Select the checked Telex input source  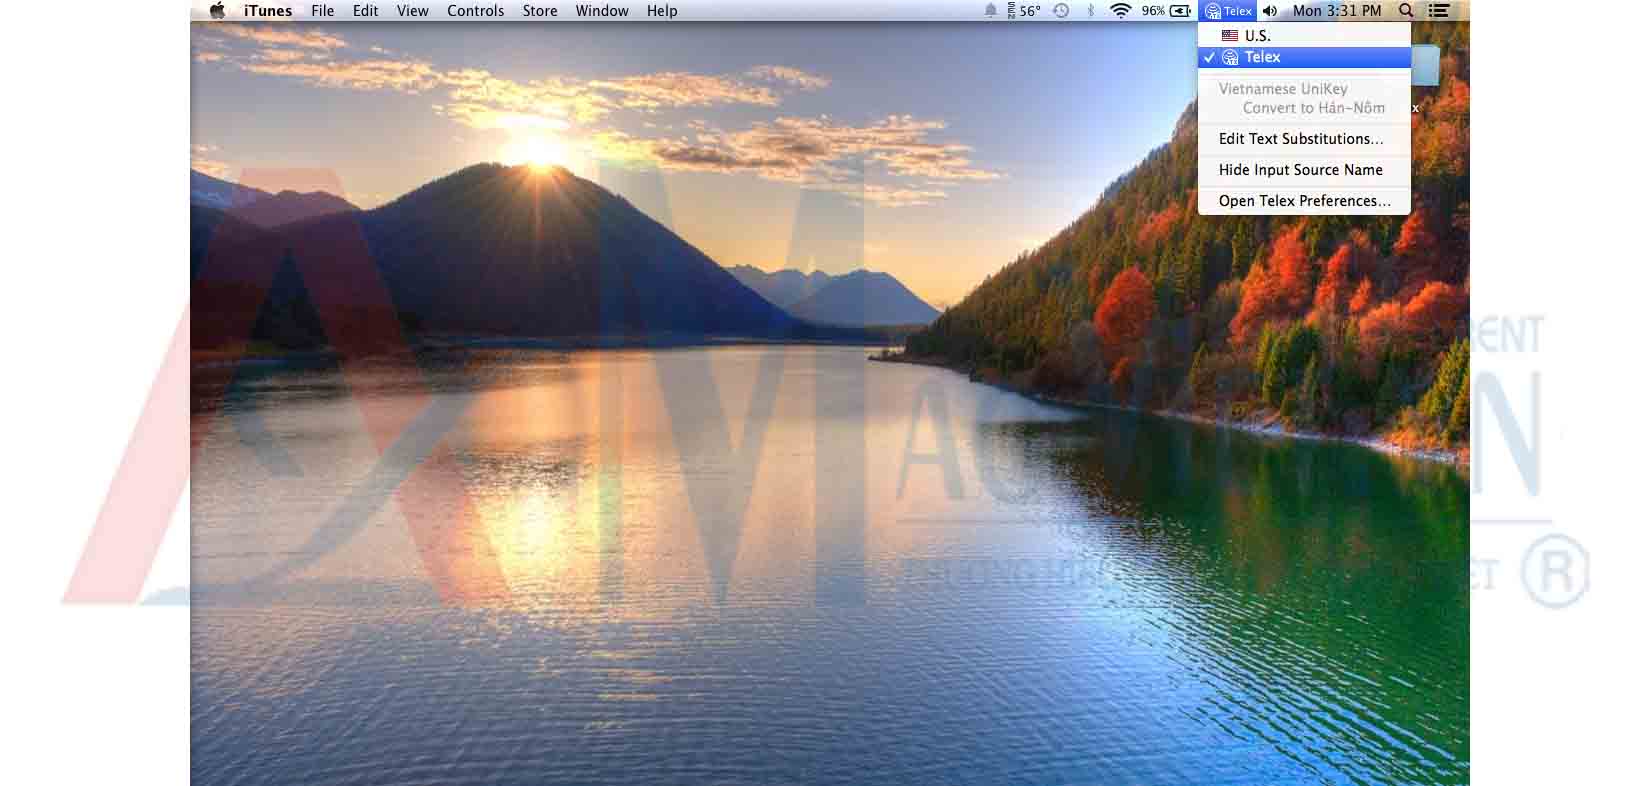pos(1304,57)
